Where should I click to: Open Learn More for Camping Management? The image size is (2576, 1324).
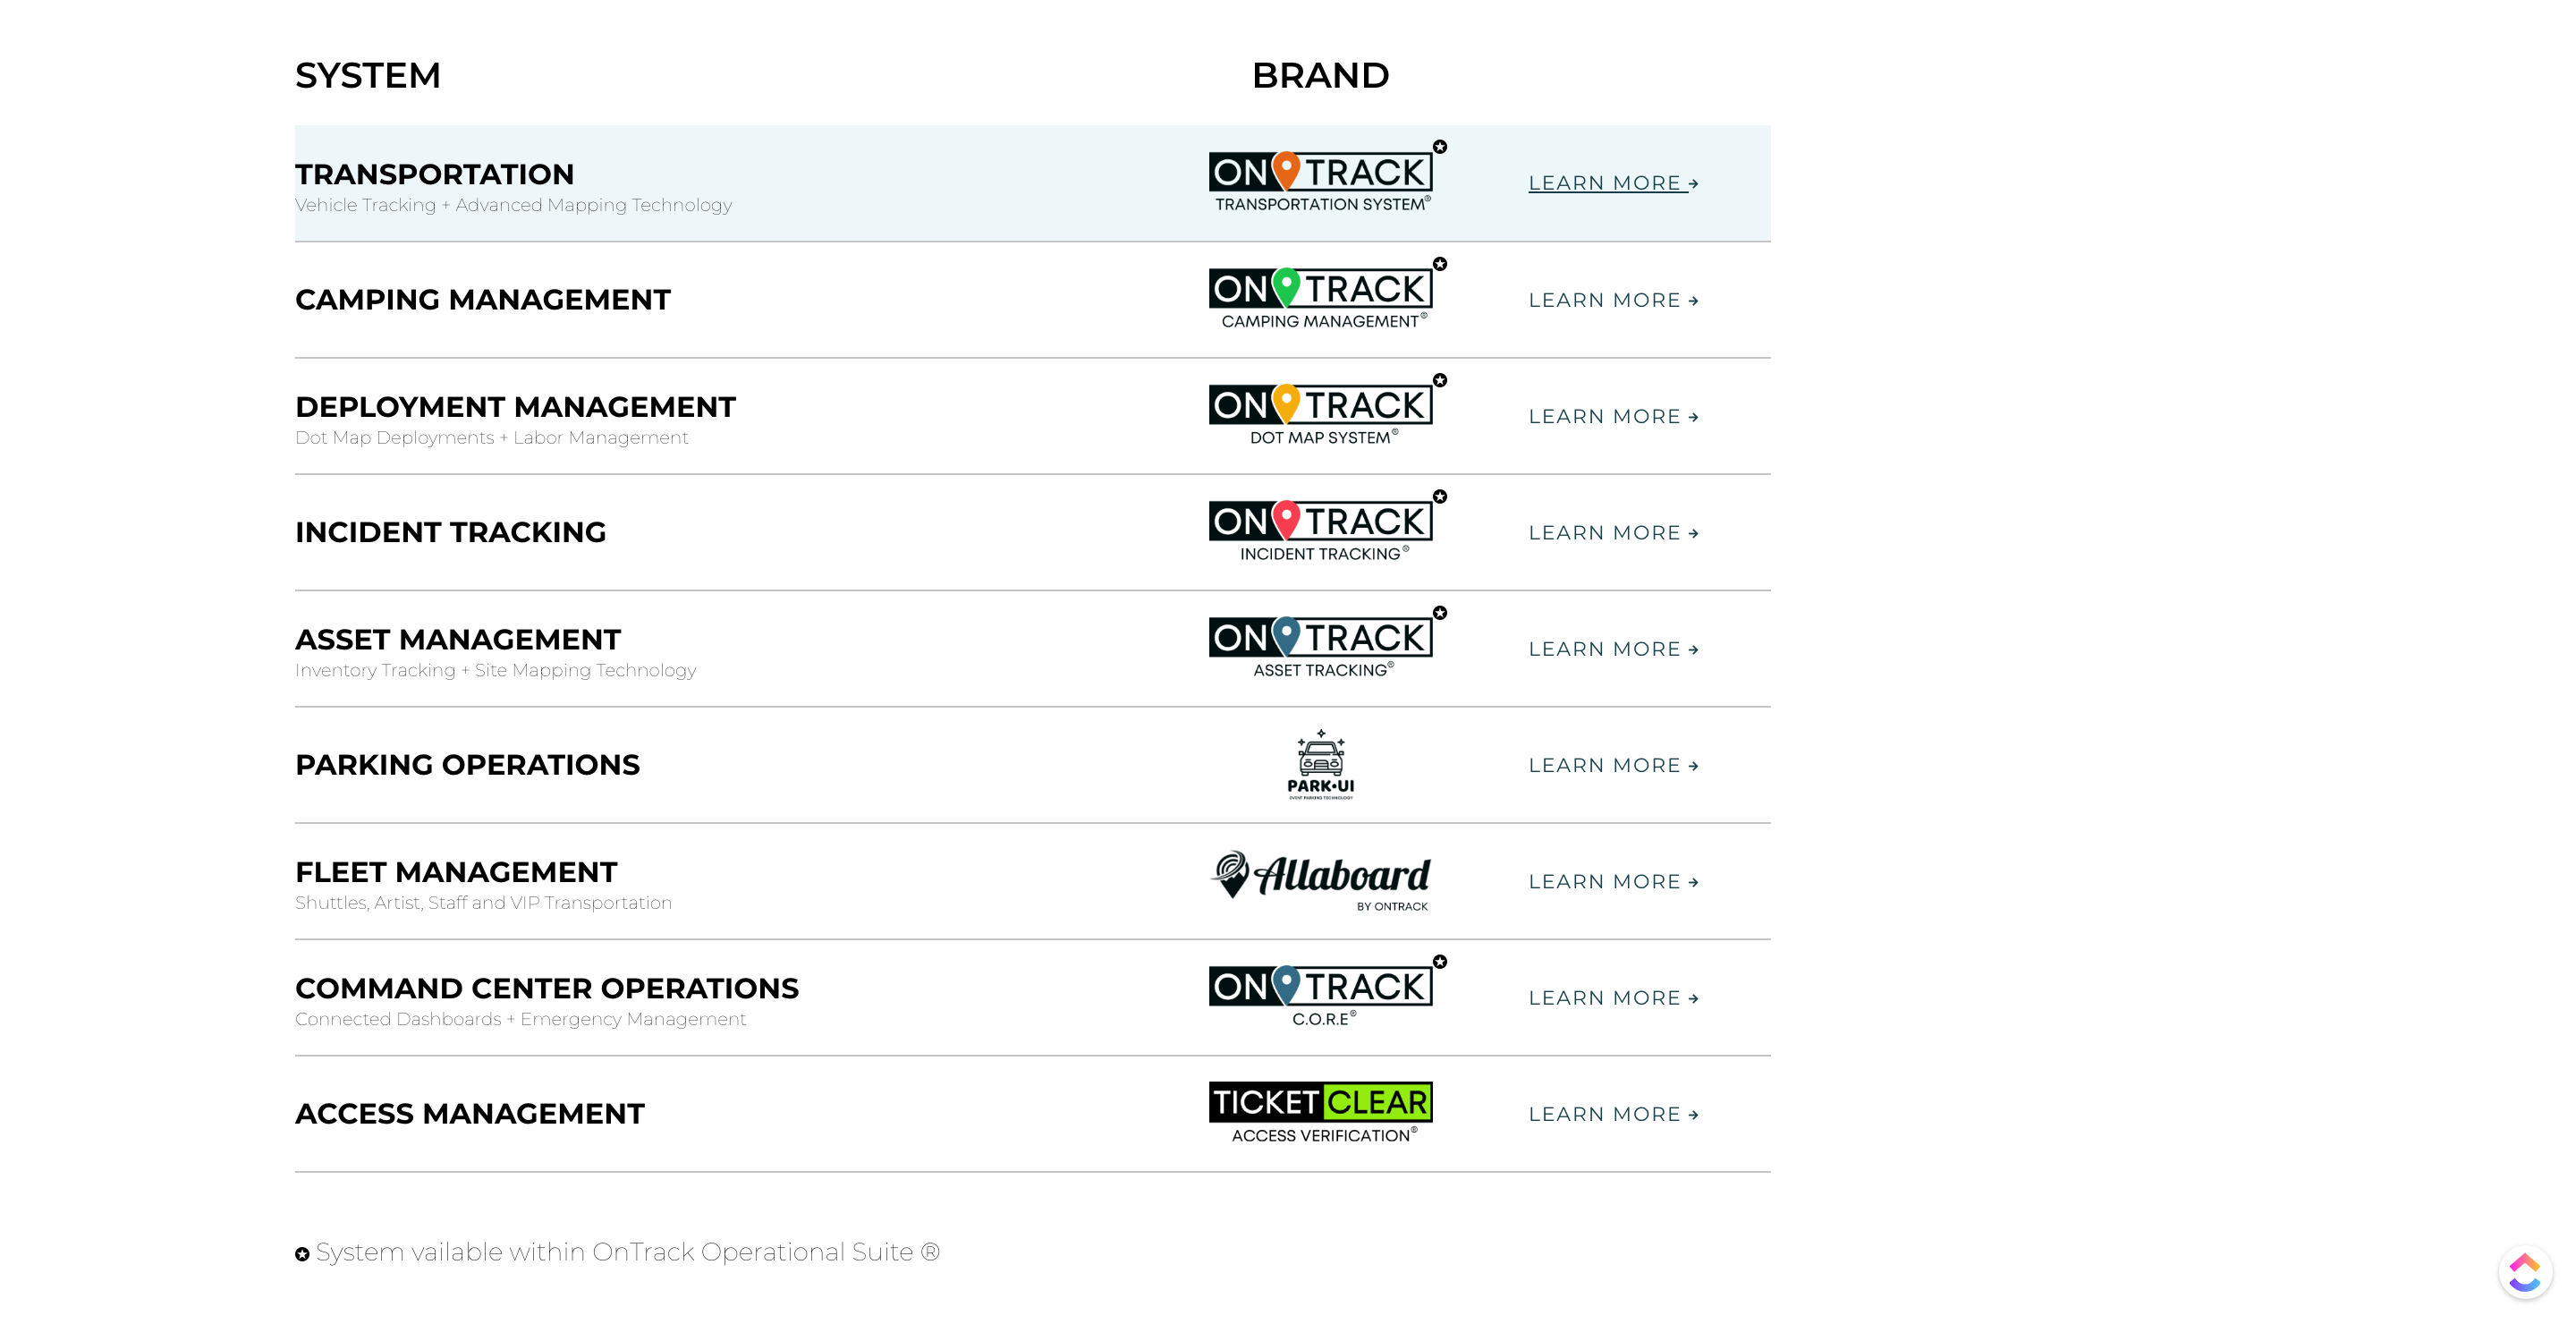1613,300
